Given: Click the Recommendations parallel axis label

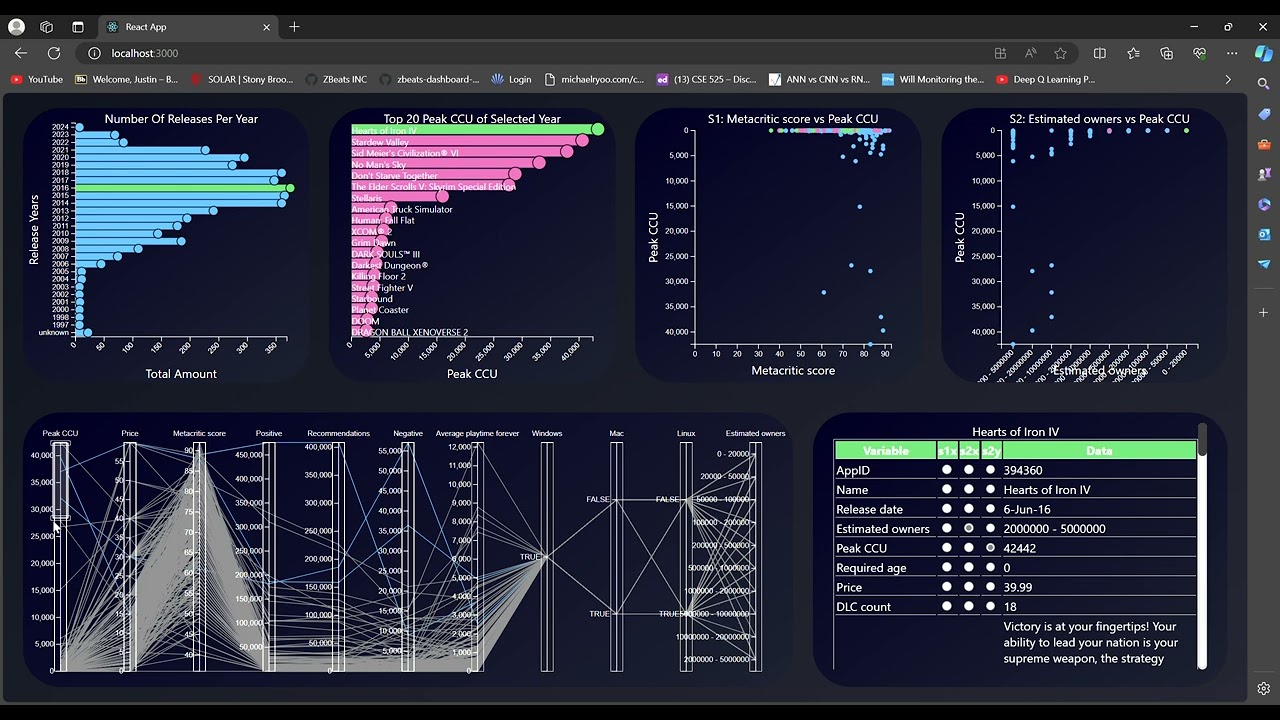Looking at the screenshot, I should pos(338,433).
